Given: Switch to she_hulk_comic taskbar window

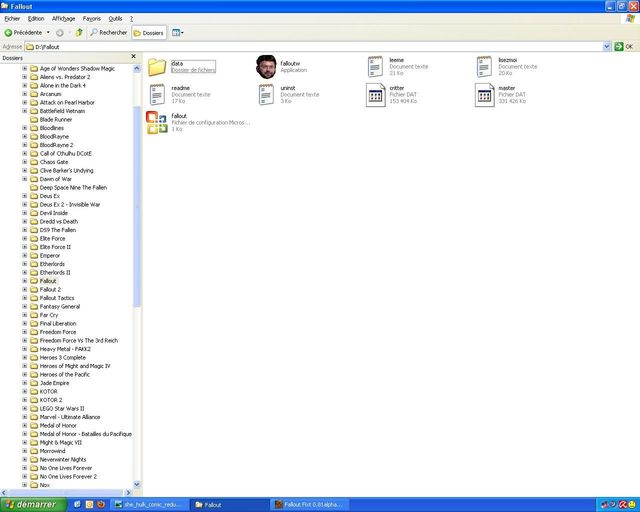Looking at the screenshot, I should 151,505.
